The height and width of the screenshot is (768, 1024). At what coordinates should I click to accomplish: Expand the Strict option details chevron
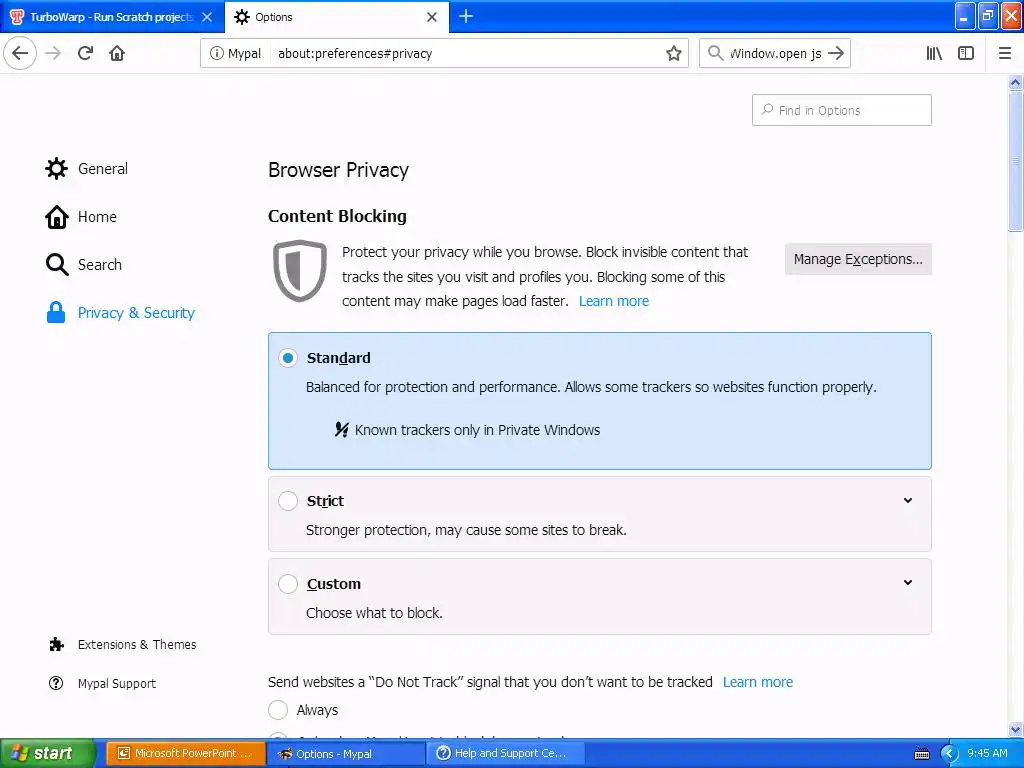908,501
